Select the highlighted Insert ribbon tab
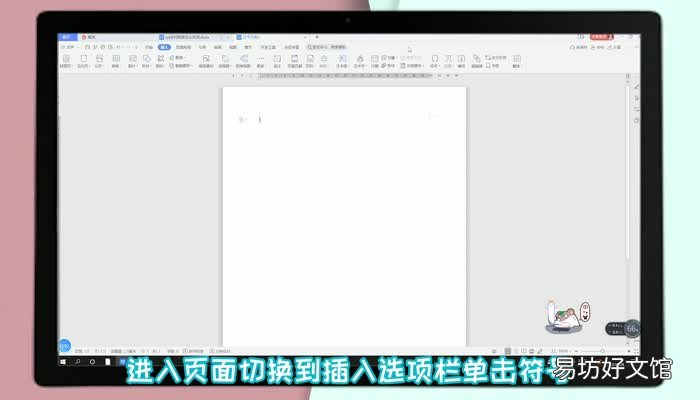 point(164,47)
